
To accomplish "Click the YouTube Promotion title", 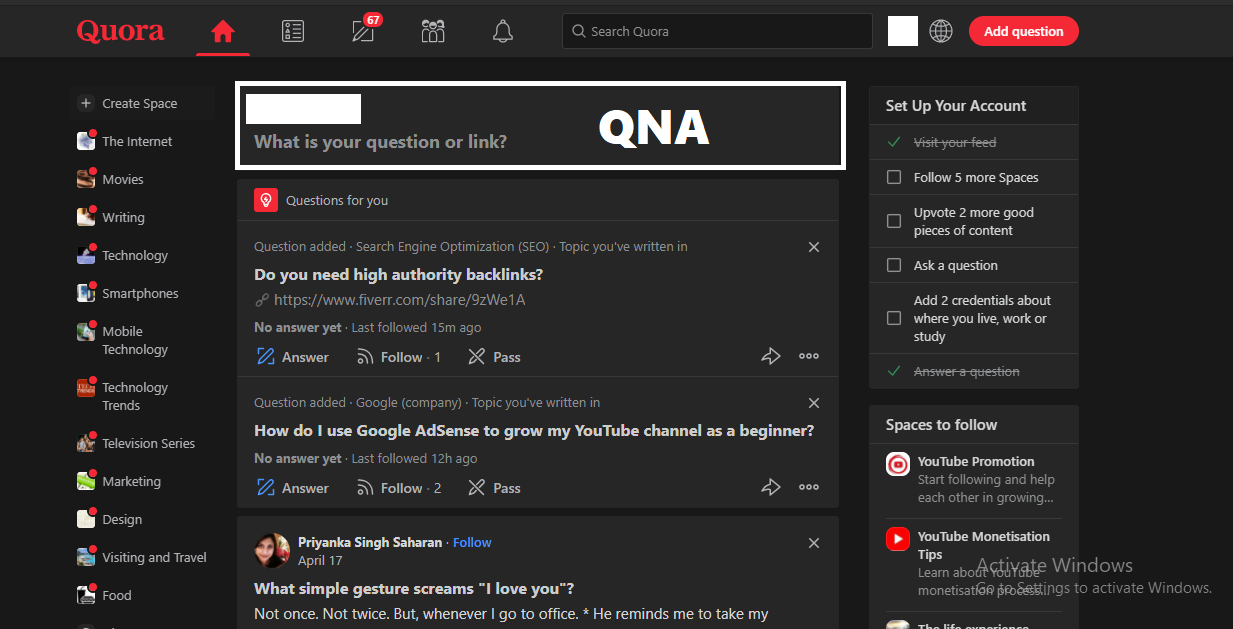I will [976, 461].
